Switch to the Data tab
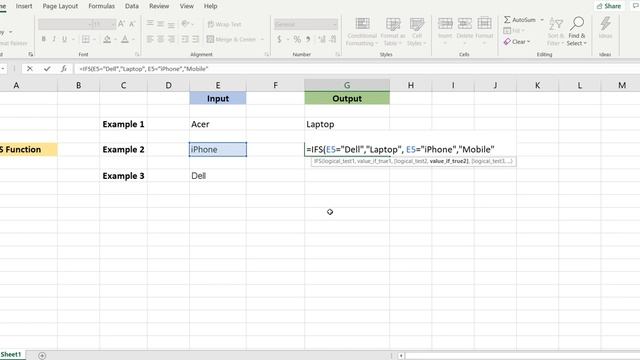This screenshot has height=360, width=640. click(x=131, y=6)
